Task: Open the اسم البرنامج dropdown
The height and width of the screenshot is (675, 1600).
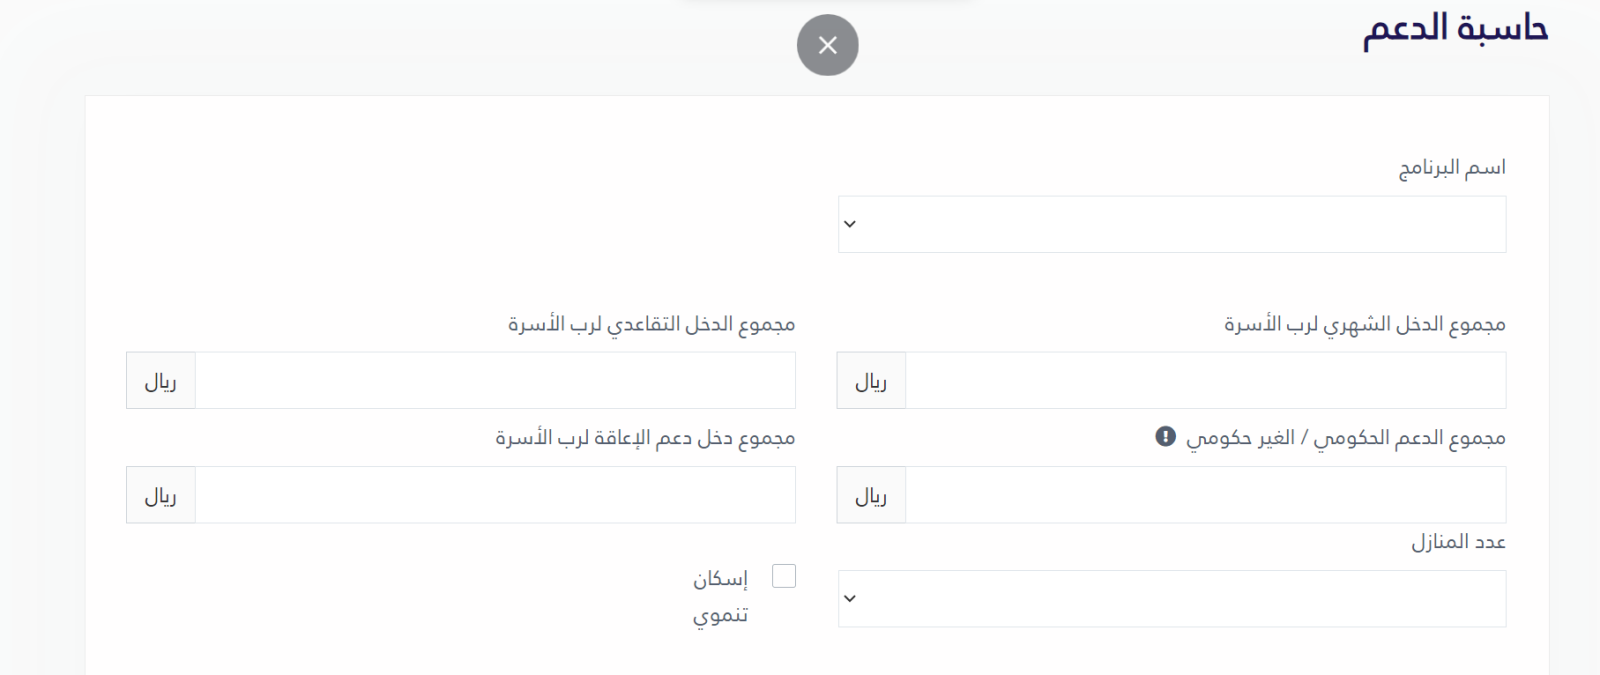Action: 1171,224
